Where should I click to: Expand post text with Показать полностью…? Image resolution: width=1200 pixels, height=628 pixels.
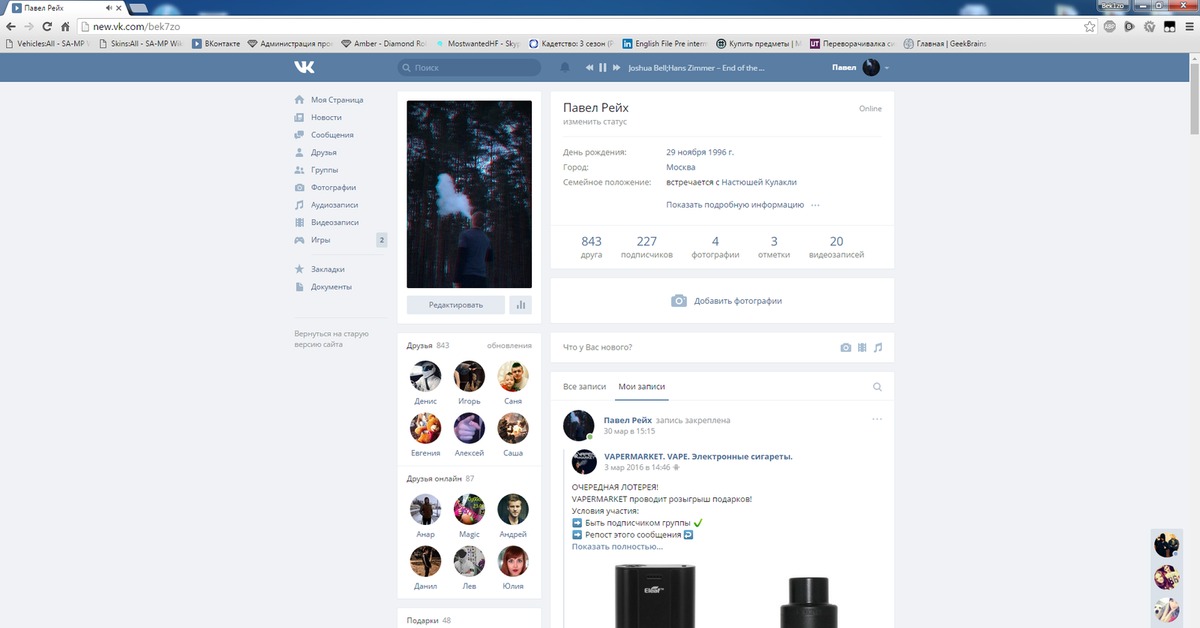(617, 547)
